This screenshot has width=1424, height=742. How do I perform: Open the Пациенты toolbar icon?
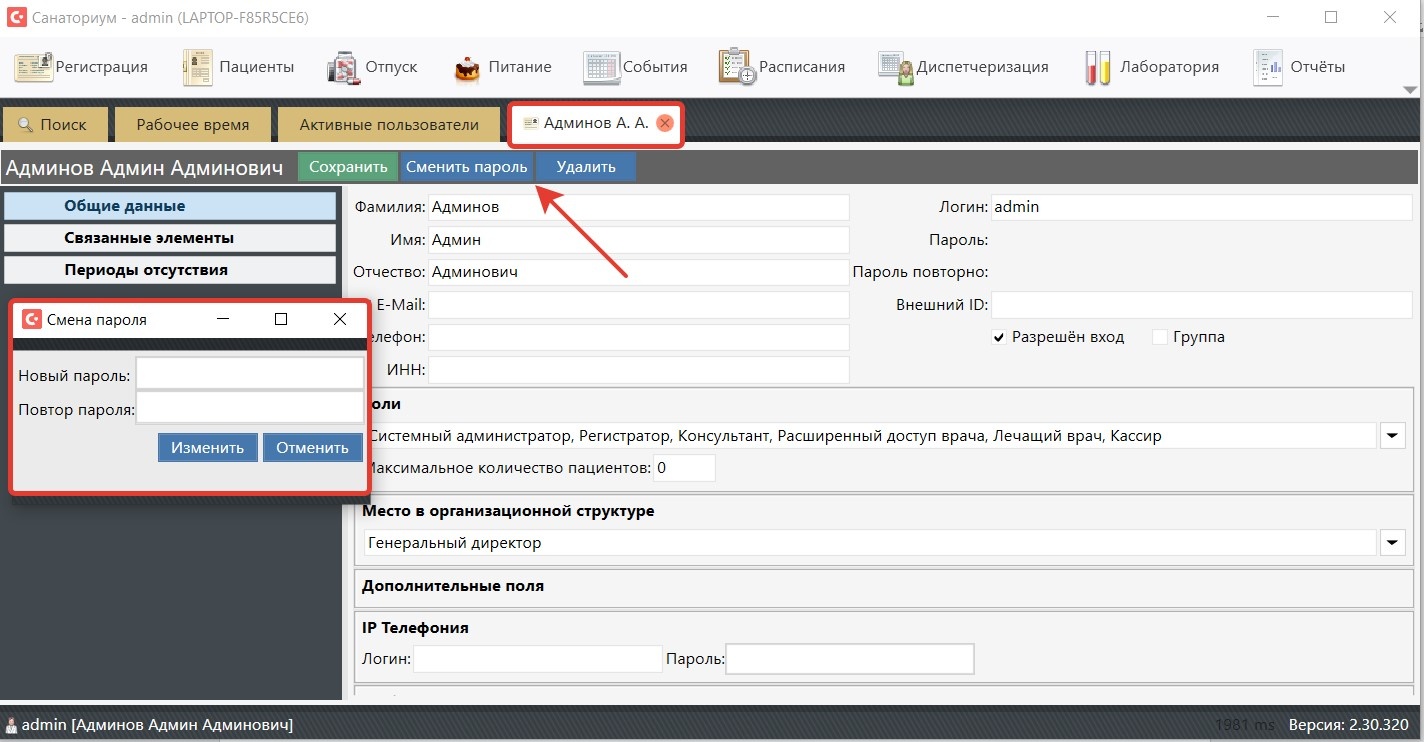(x=198, y=67)
